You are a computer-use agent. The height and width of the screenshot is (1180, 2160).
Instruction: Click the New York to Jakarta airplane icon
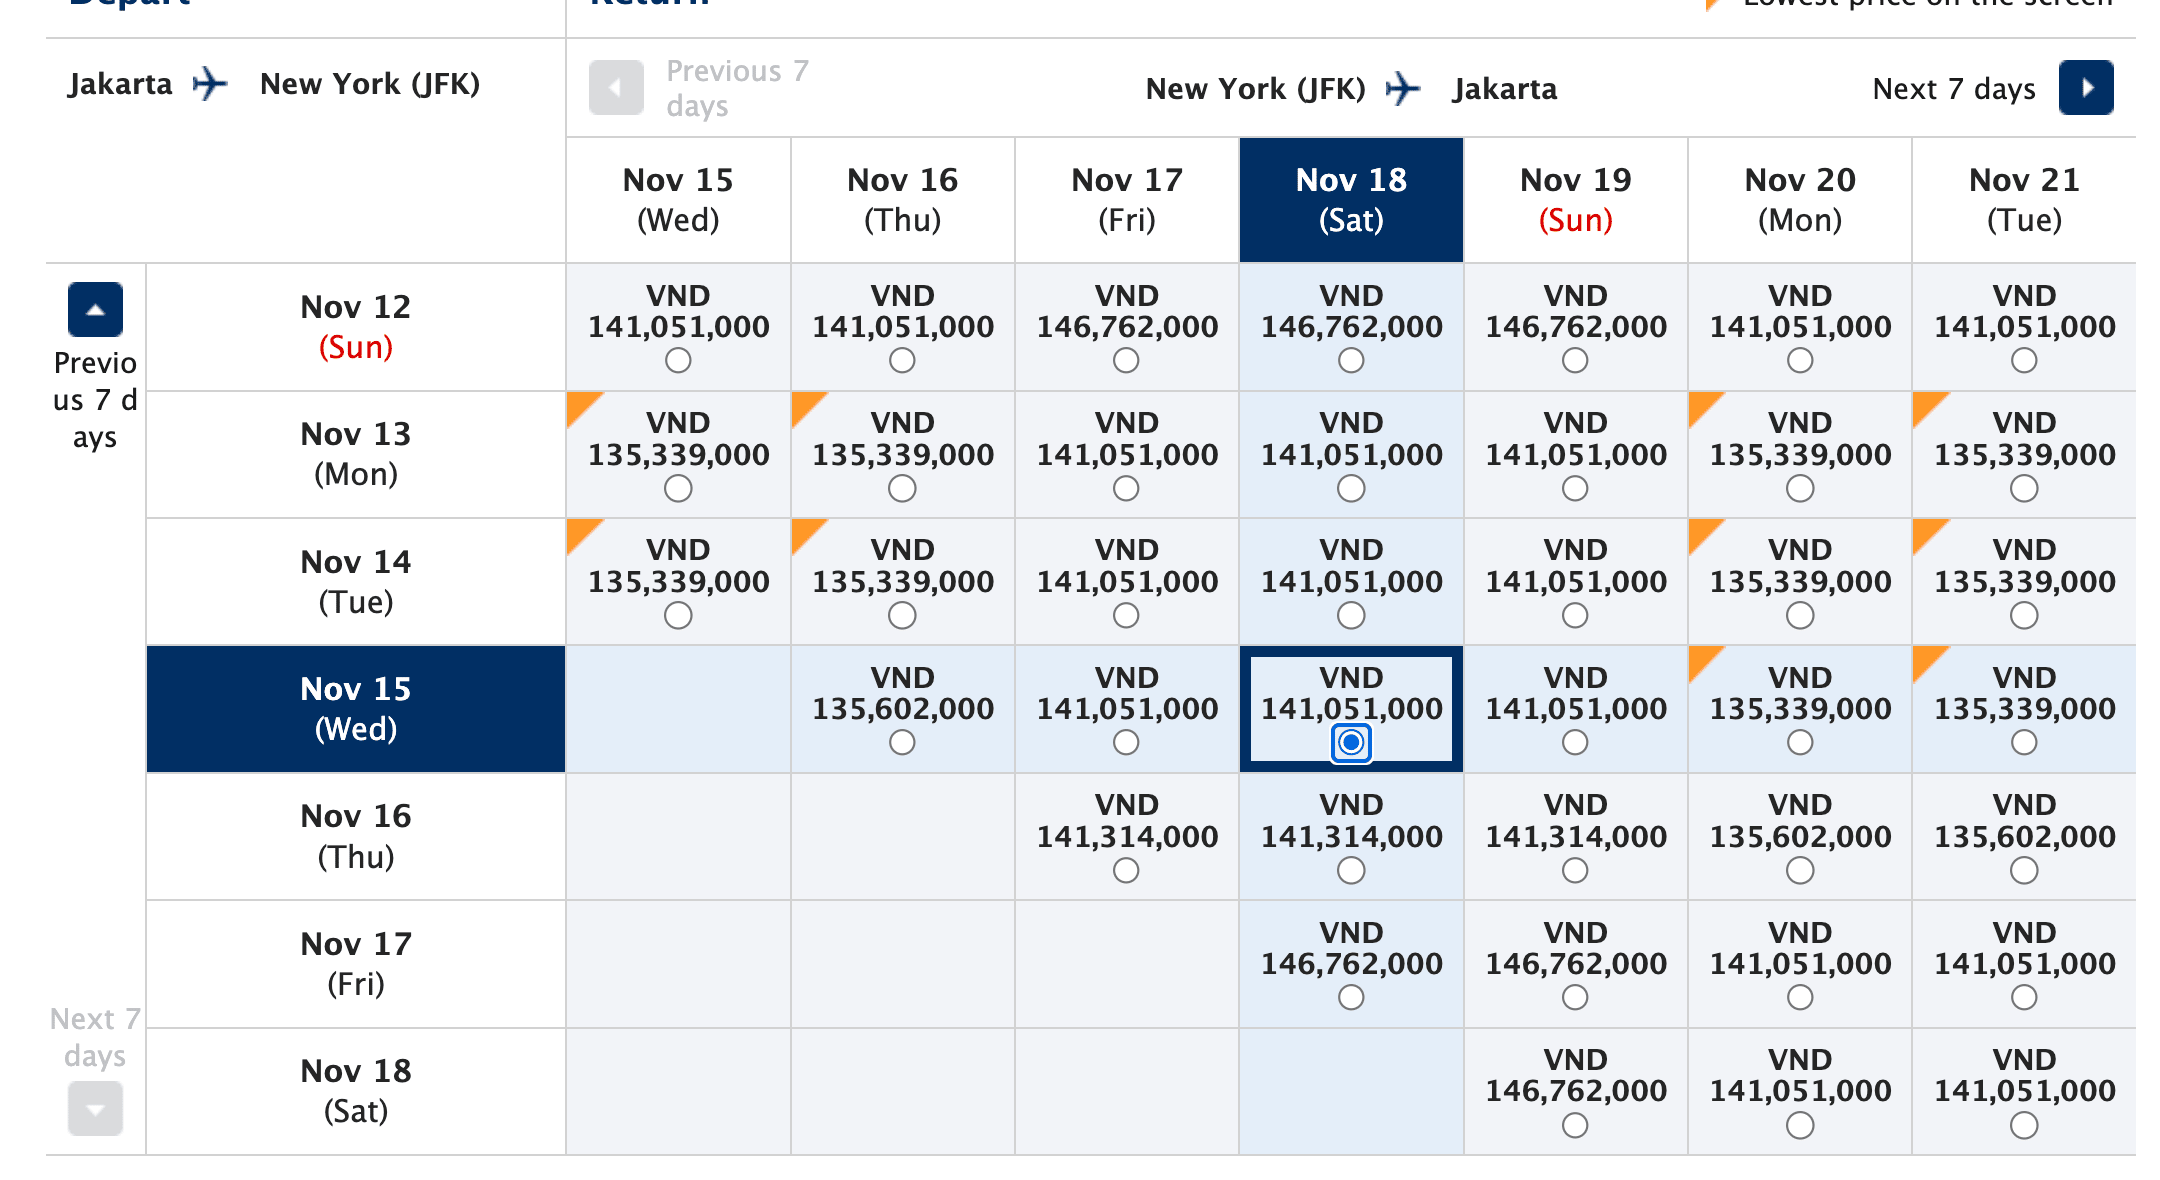(1403, 89)
